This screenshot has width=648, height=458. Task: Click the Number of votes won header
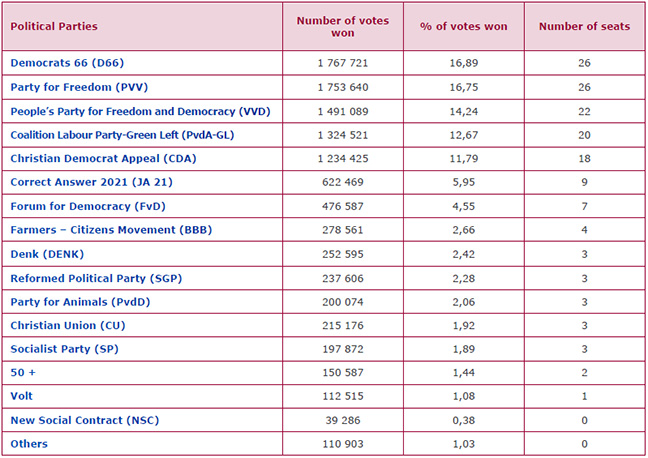(343, 27)
